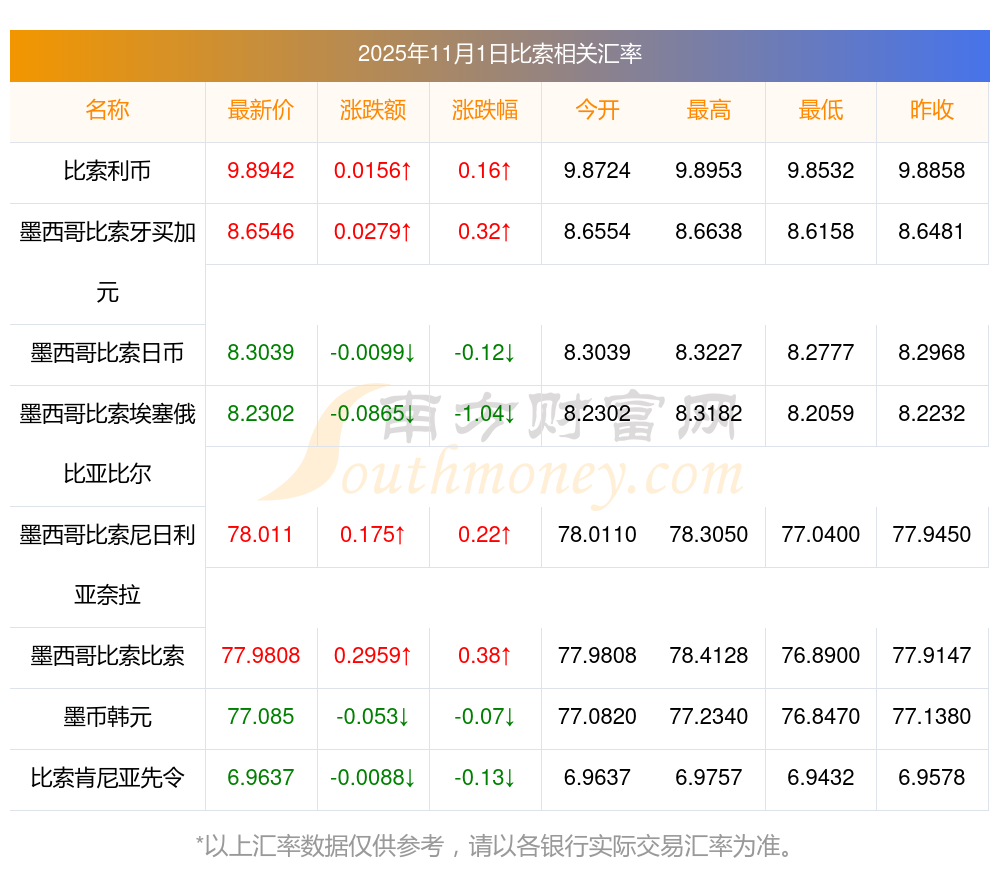Click the 最低 column header

coord(821,110)
